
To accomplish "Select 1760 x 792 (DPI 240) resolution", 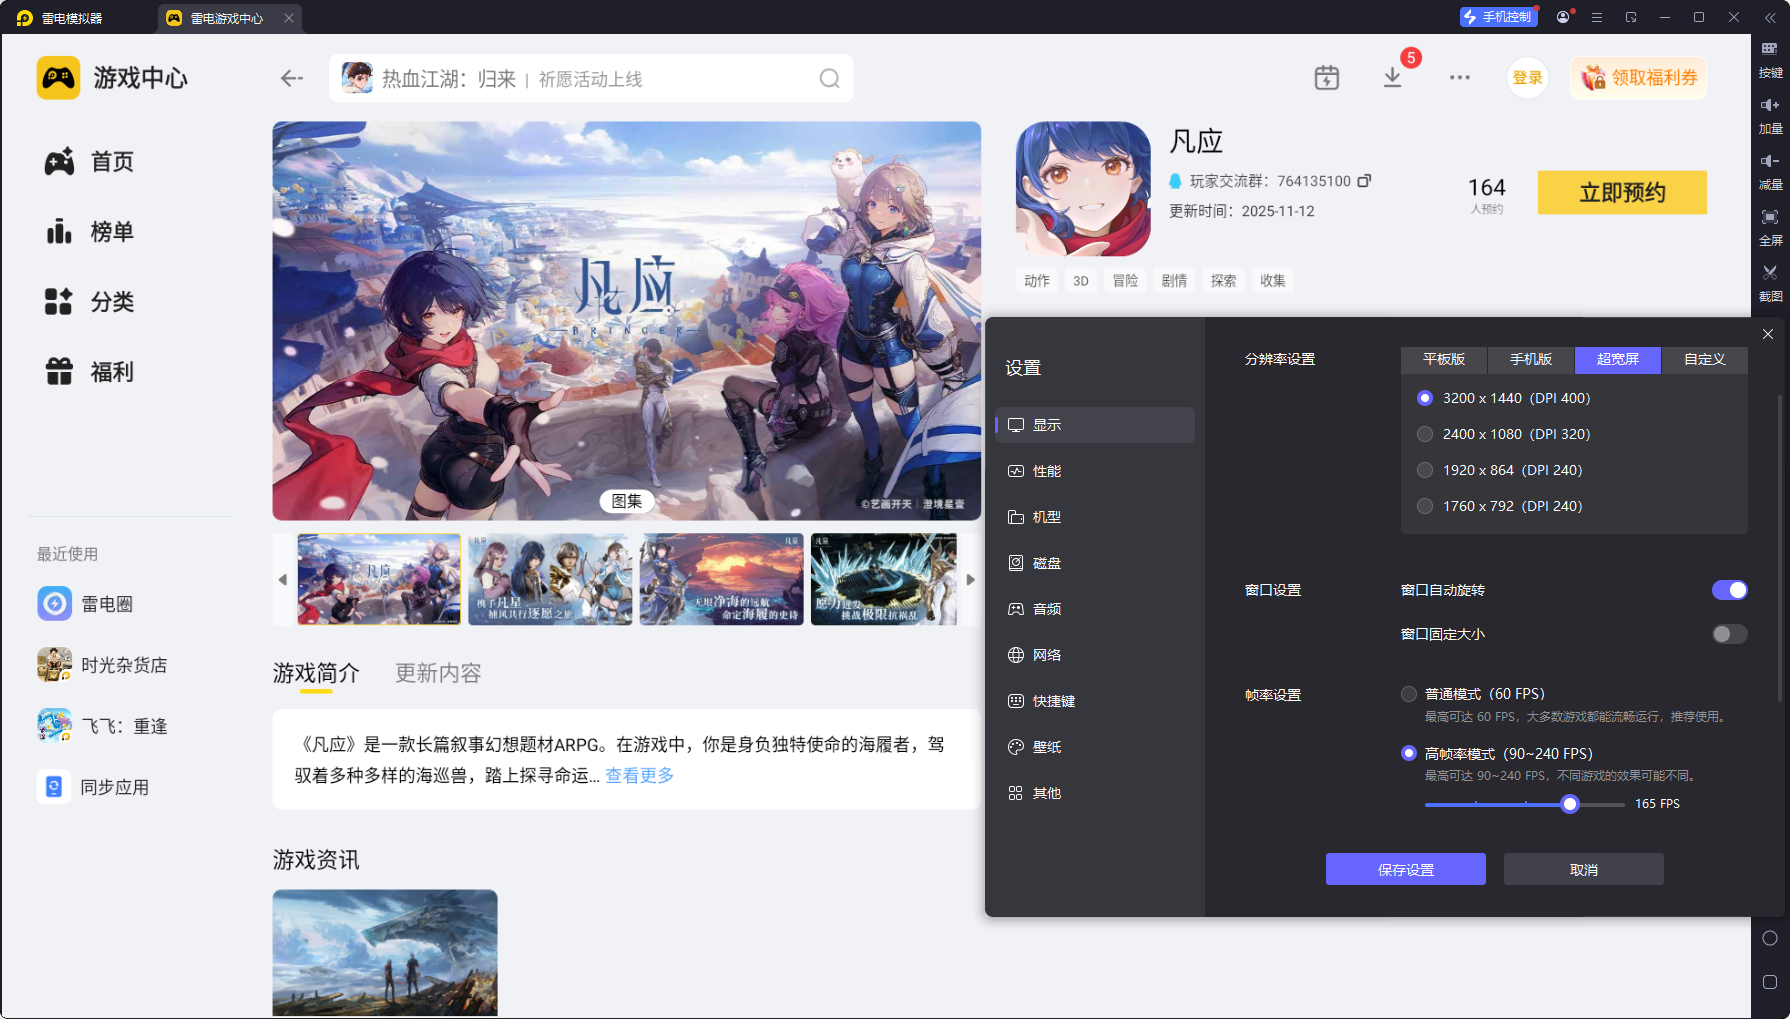I will click(x=1500, y=506).
